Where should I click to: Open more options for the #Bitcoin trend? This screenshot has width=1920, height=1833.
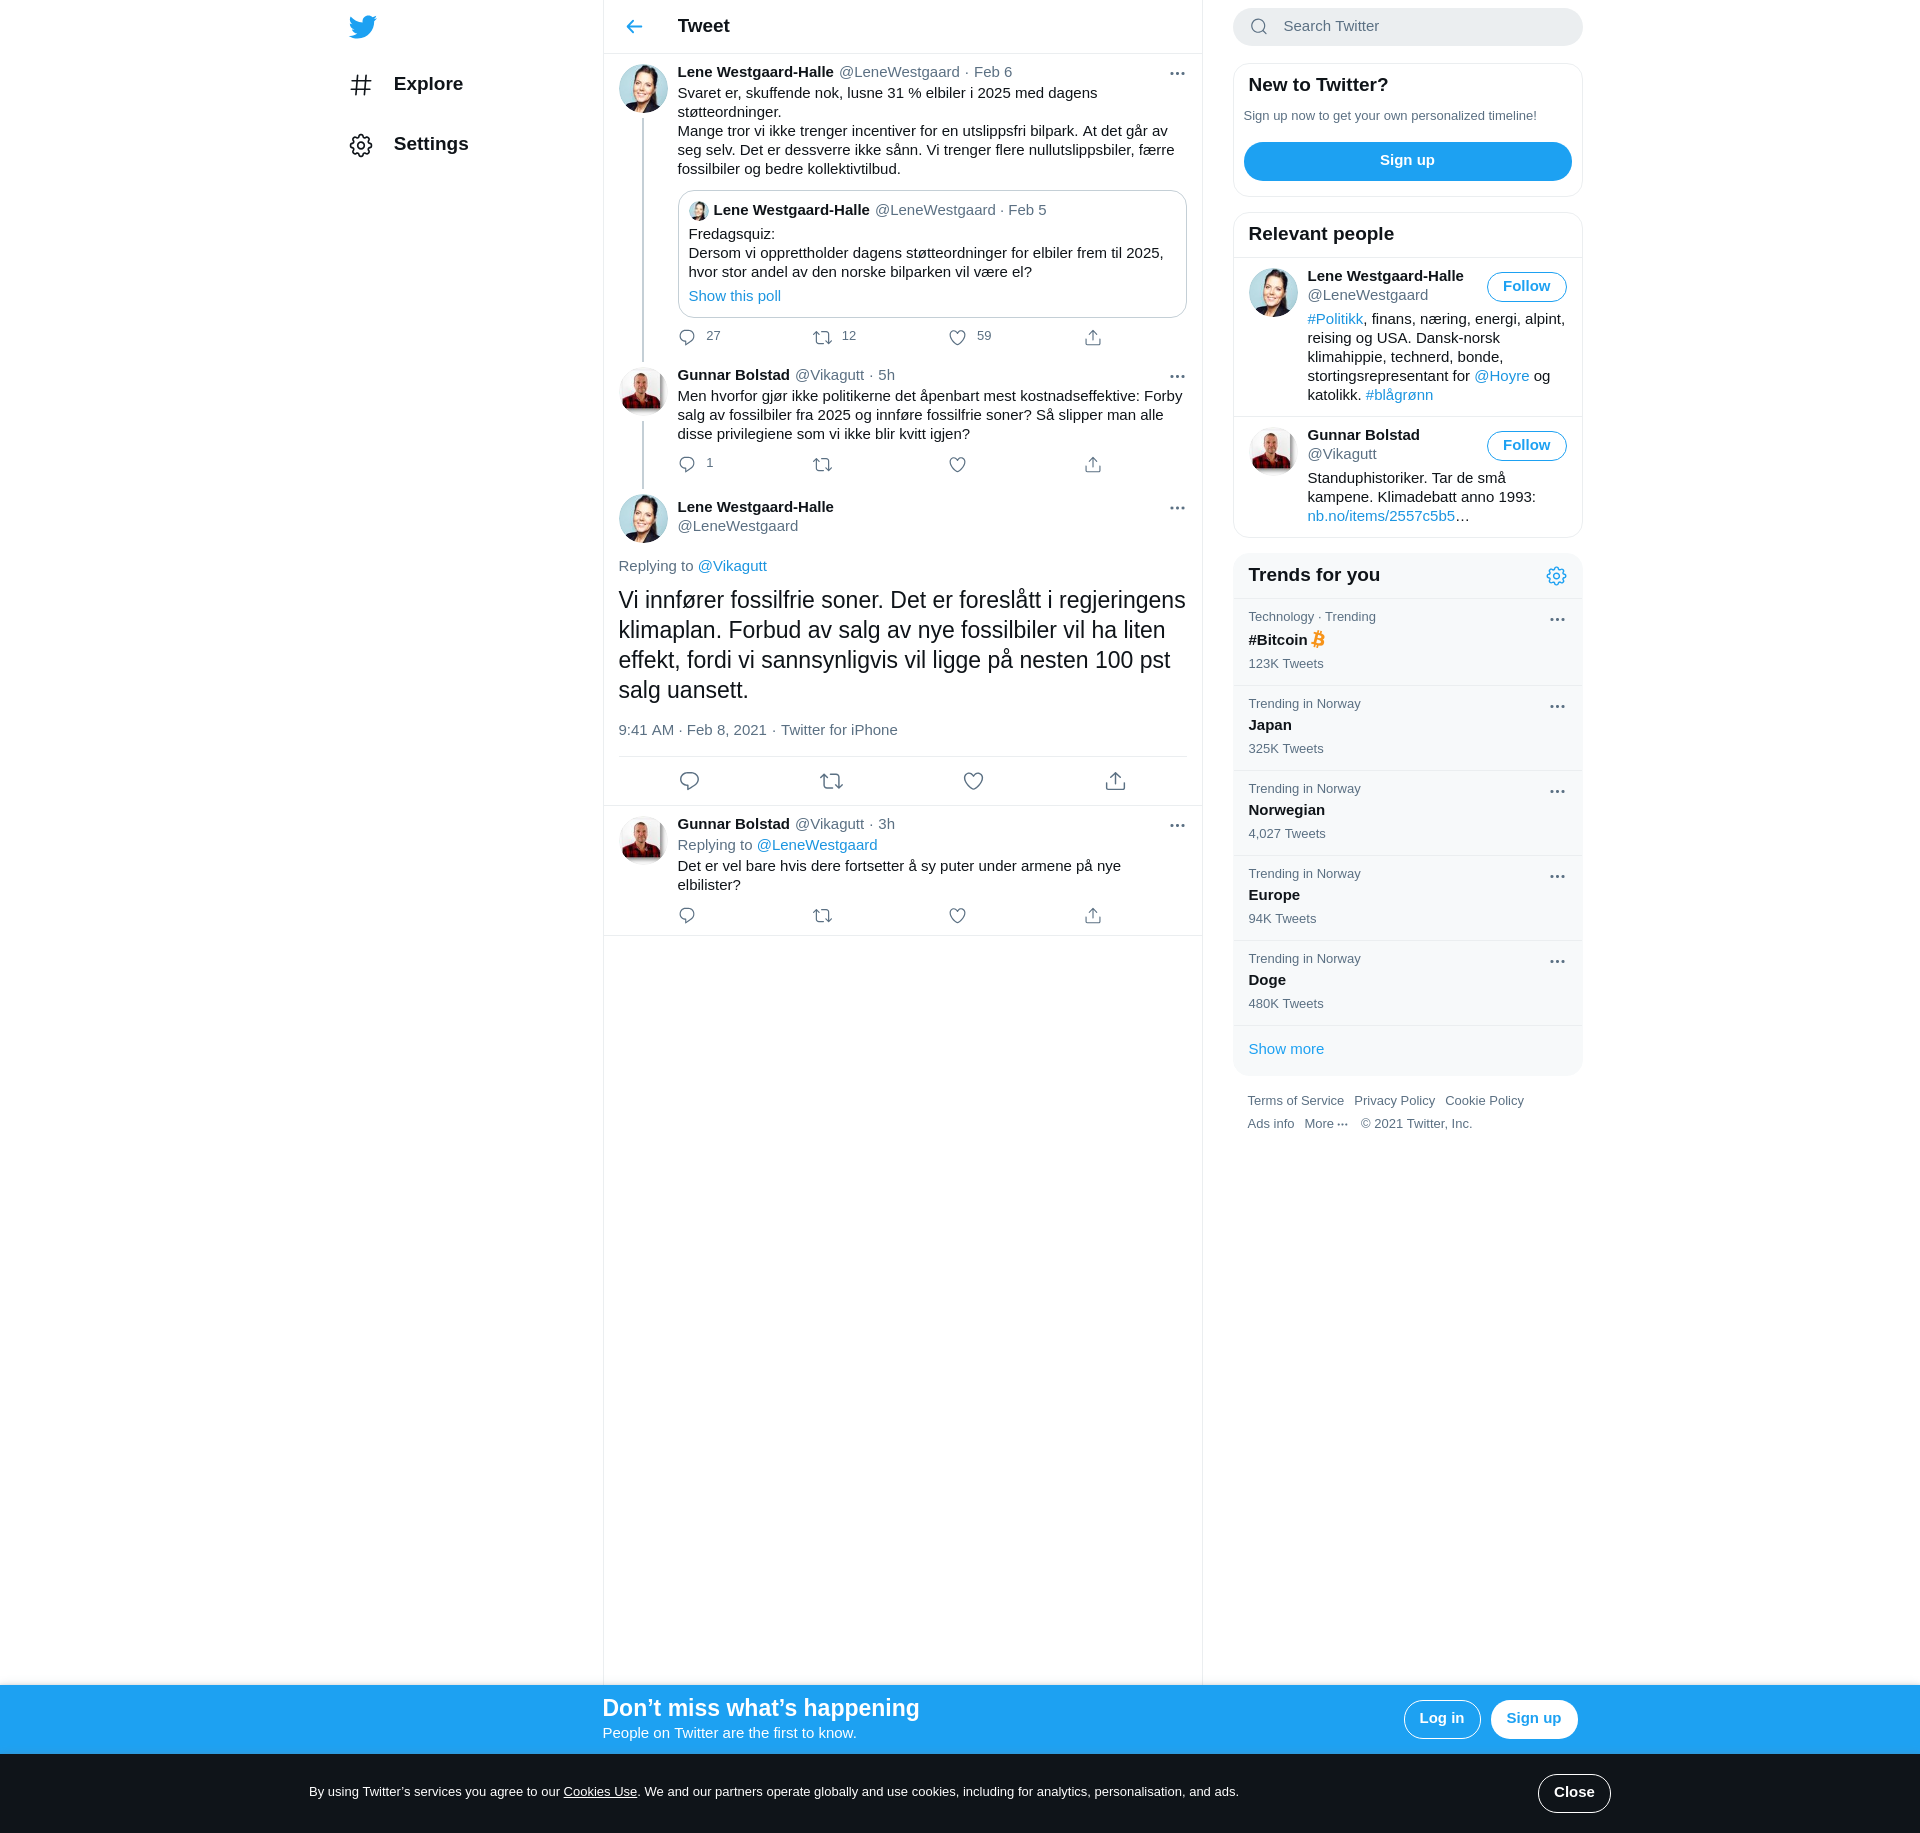click(x=1557, y=619)
